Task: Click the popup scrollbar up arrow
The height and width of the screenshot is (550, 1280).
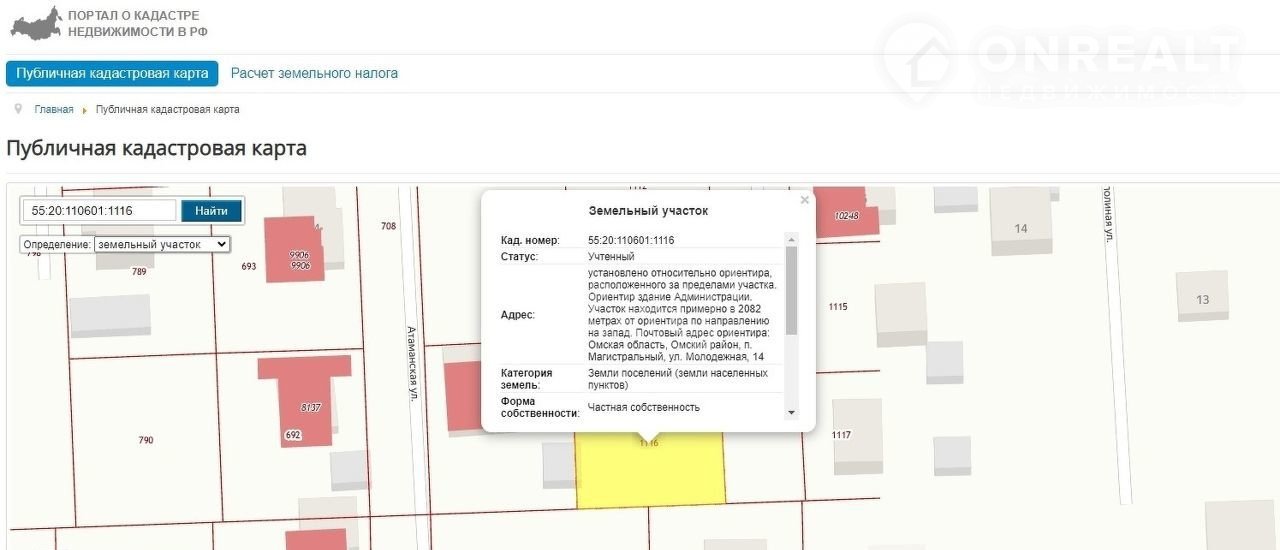Action: point(792,240)
